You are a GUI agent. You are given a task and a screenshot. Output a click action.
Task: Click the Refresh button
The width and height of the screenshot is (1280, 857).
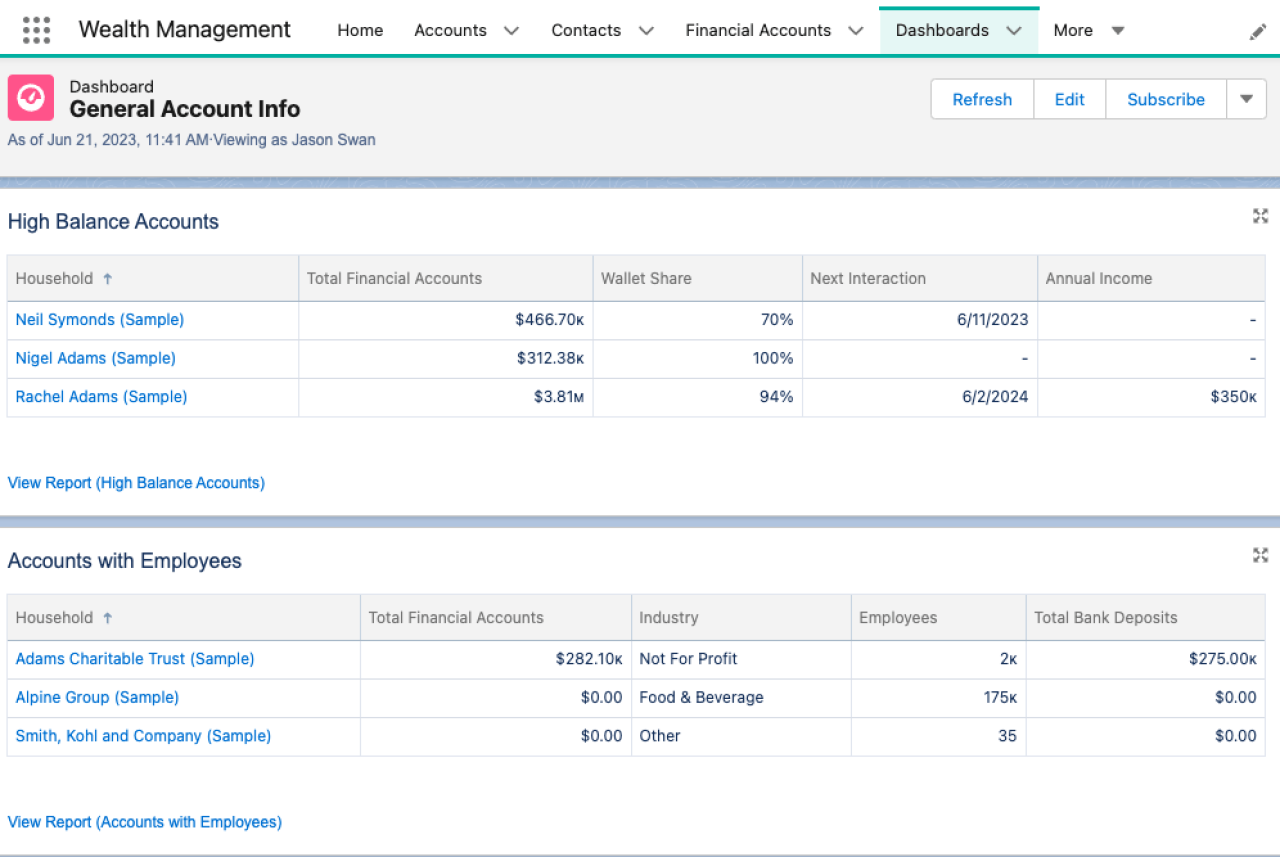[982, 99]
